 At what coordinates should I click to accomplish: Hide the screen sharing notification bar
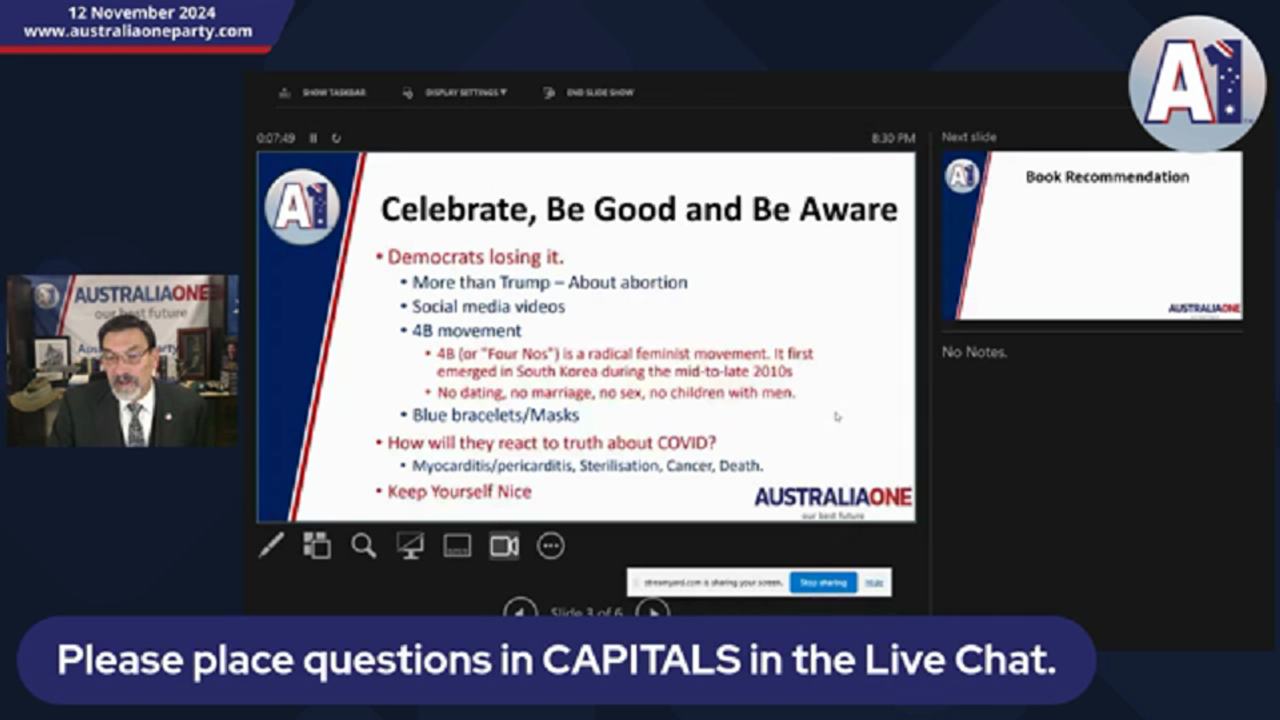(874, 582)
